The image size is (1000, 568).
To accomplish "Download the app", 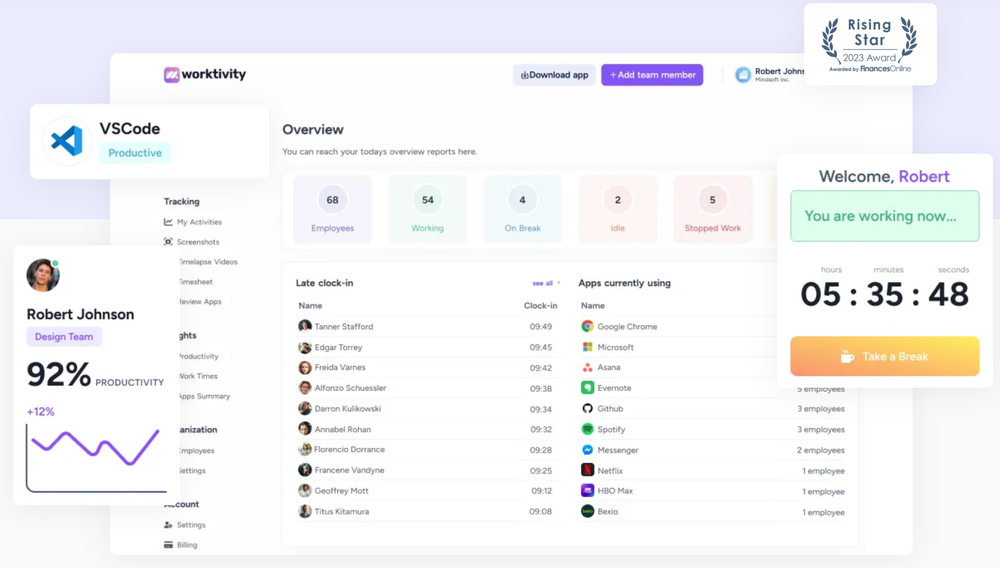I will pyautogui.click(x=554, y=75).
